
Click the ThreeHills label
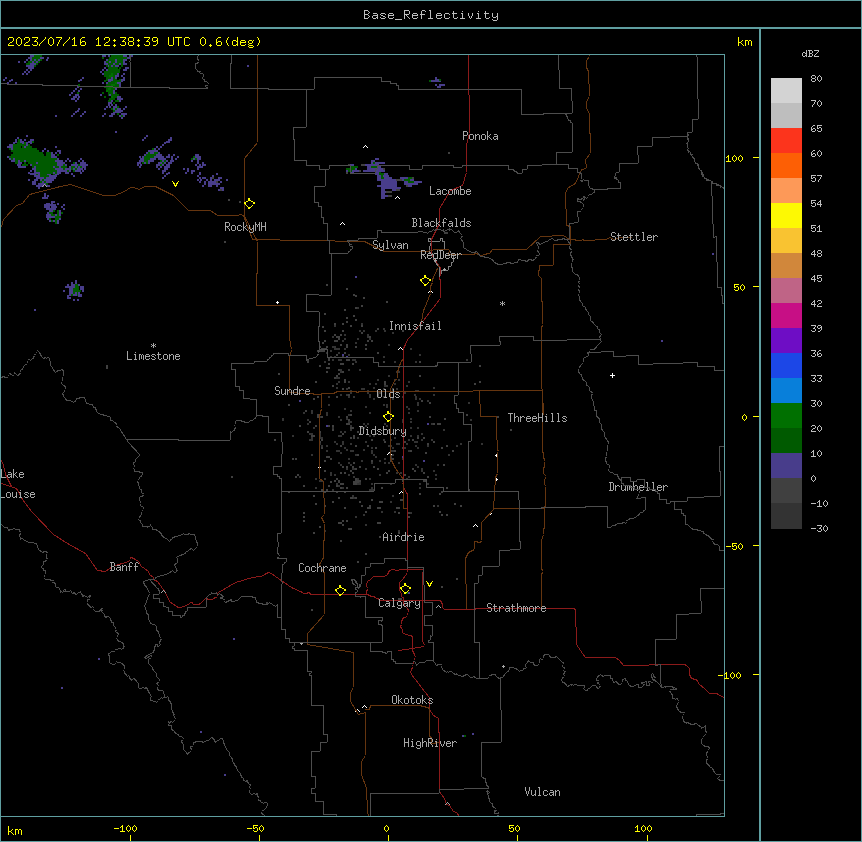tap(537, 418)
